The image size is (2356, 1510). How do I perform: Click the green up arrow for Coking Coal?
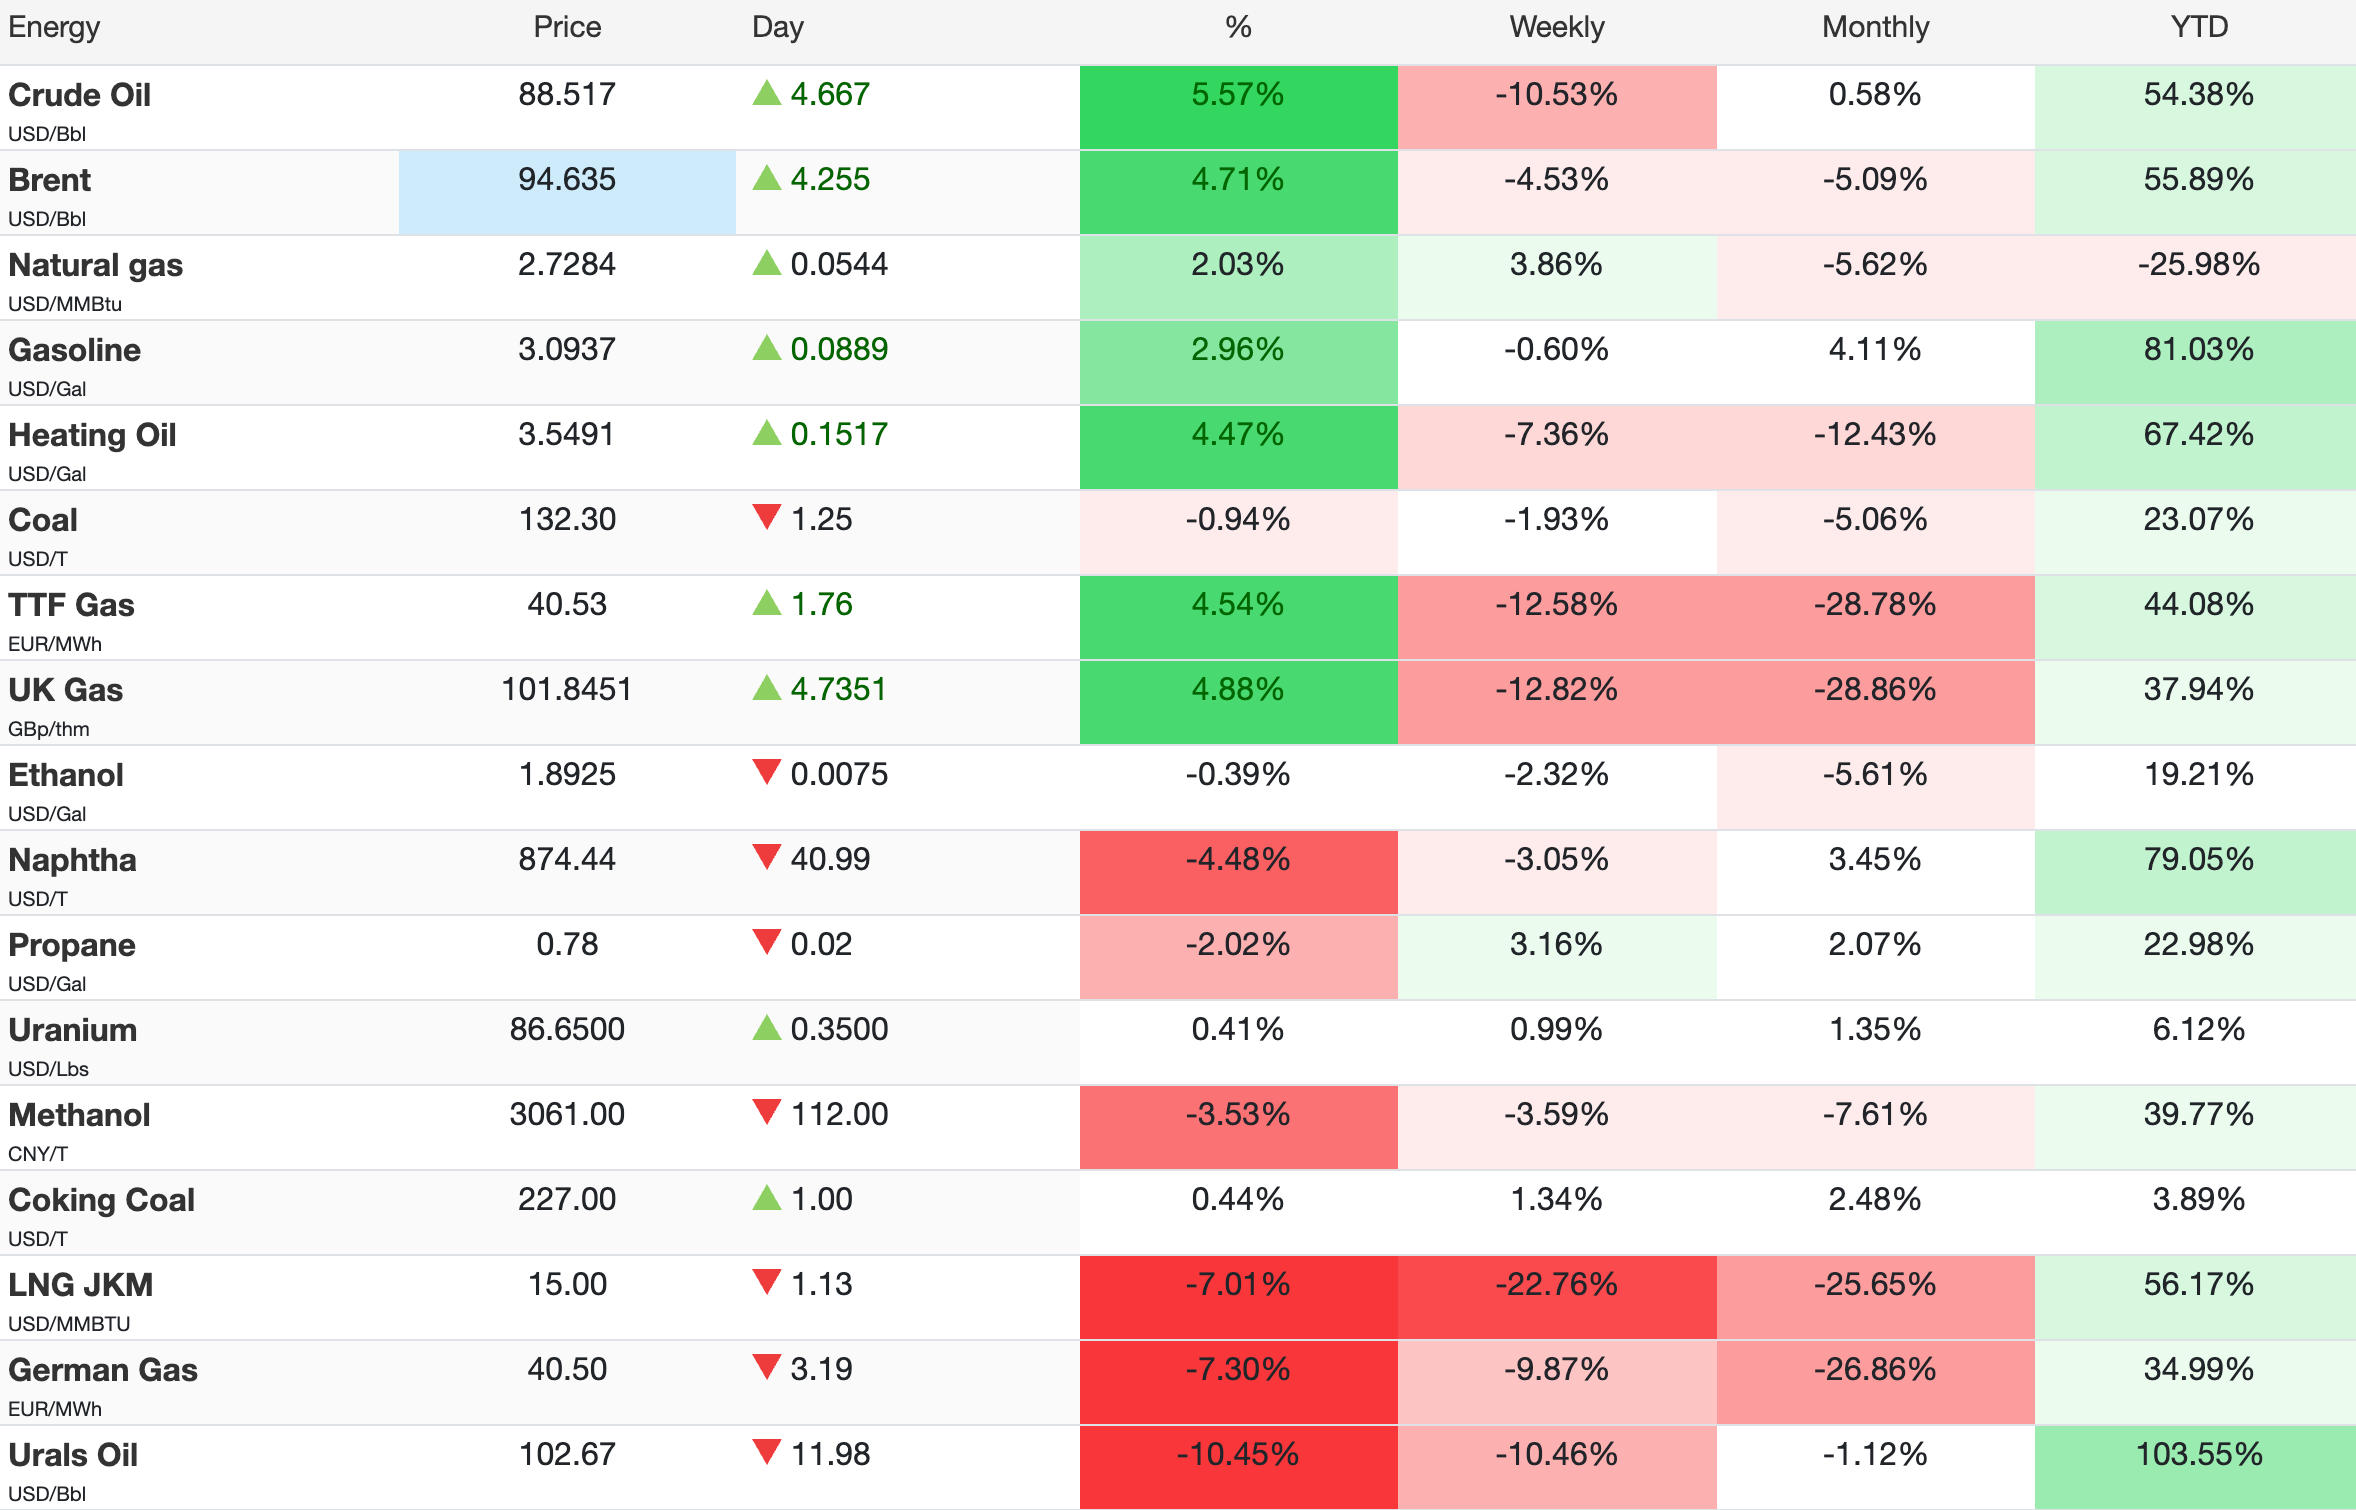click(766, 1198)
